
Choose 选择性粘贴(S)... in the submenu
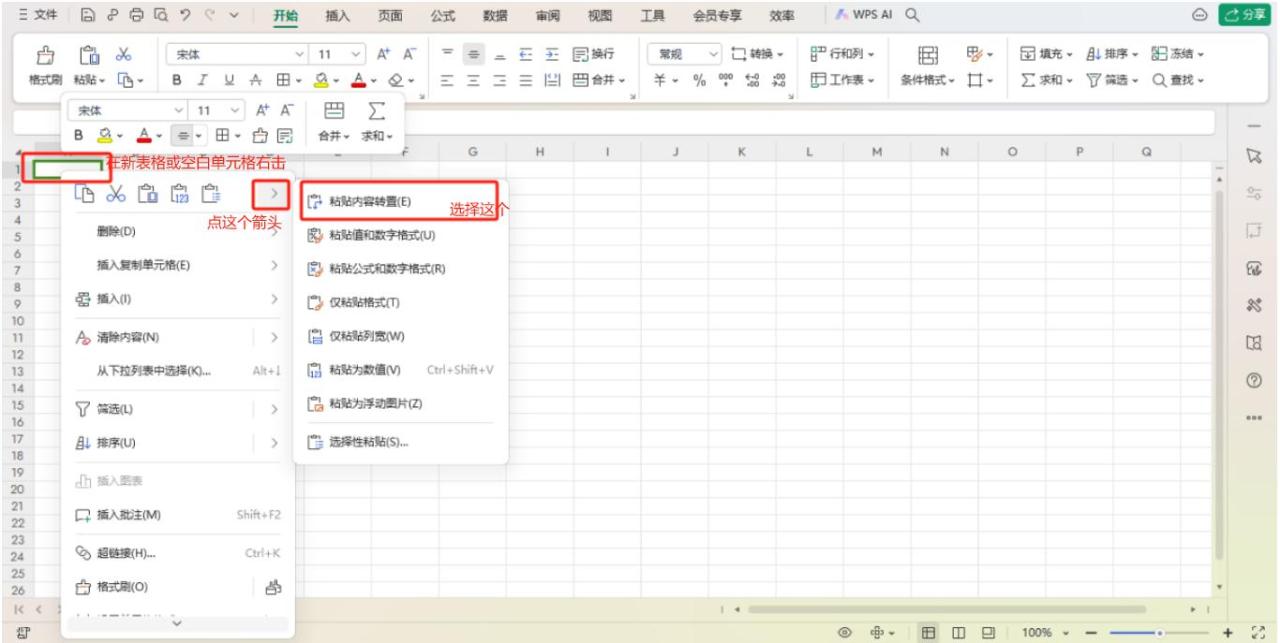399,441
